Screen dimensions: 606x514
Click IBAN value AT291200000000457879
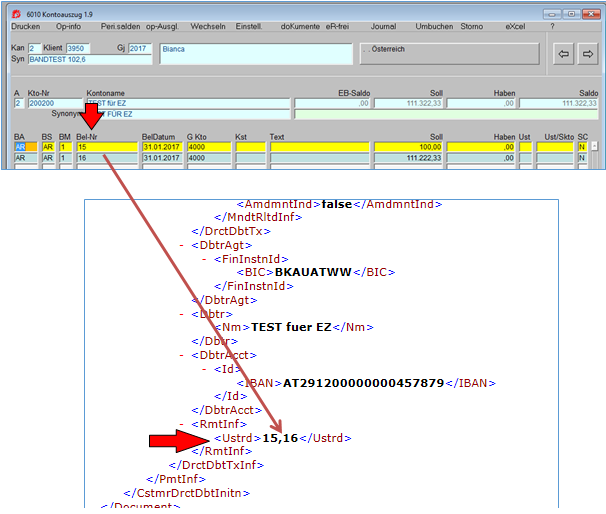tap(364, 383)
